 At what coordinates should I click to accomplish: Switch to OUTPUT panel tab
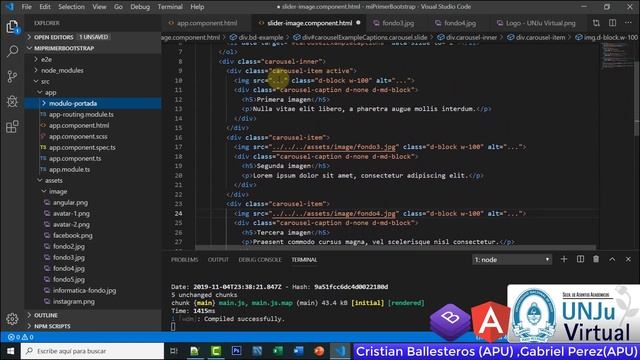[218, 260]
